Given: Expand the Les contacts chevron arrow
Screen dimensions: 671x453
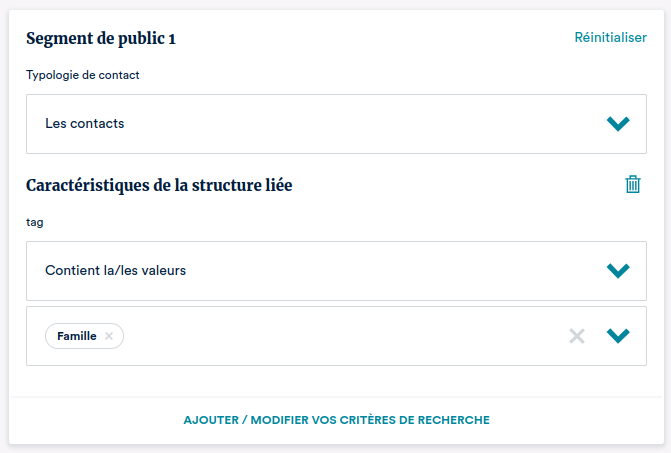Looking at the screenshot, I should pyautogui.click(x=618, y=124).
